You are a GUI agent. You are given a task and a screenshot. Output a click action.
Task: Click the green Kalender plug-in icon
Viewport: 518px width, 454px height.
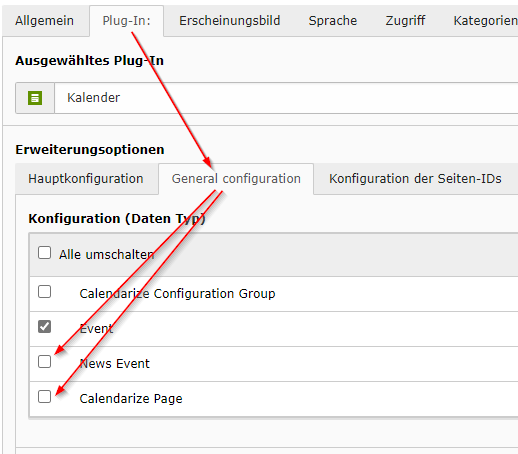pos(35,98)
